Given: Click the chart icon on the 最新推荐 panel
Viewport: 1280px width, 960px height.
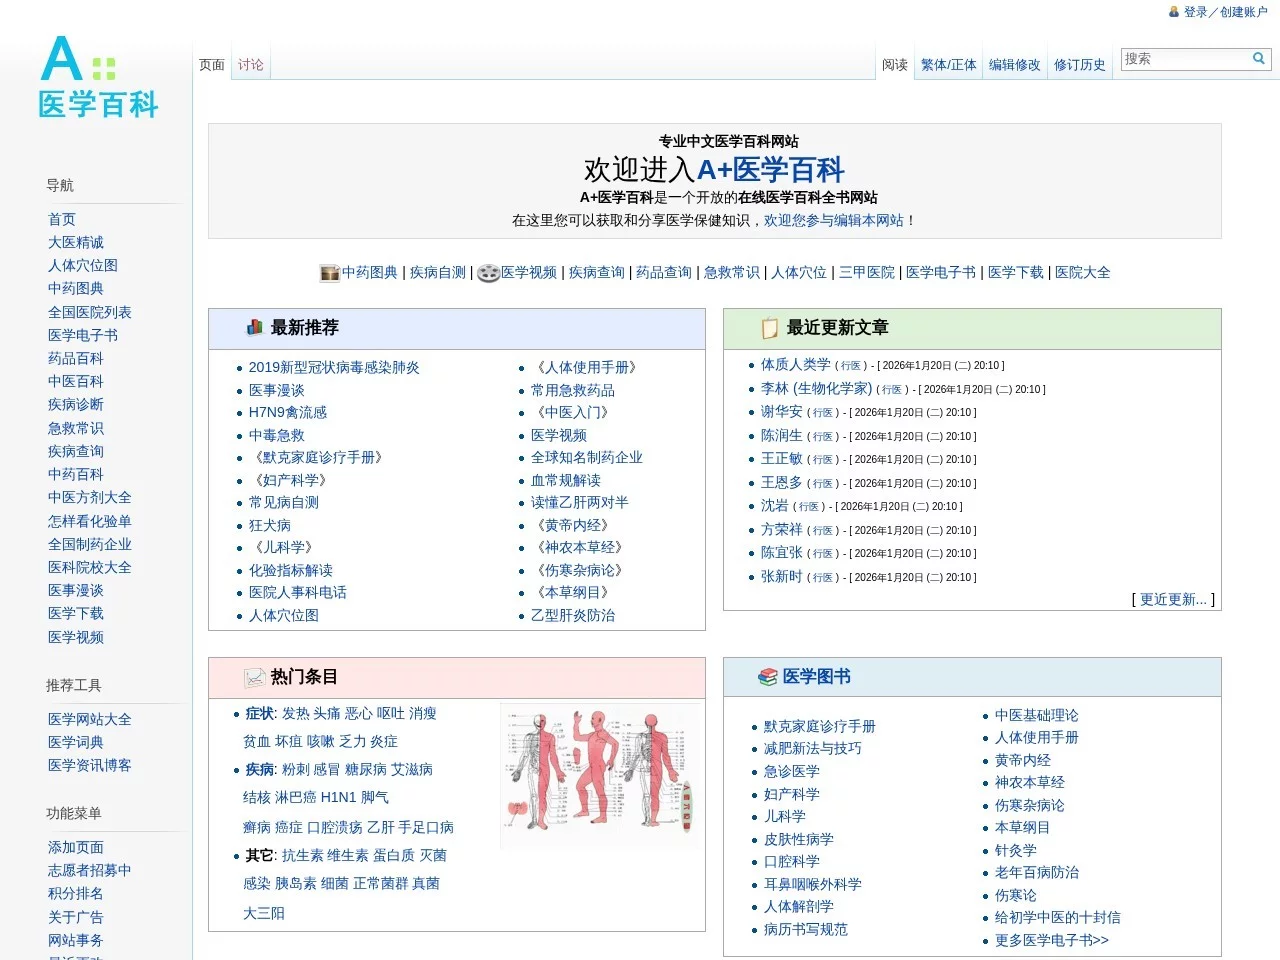Looking at the screenshot, I should 254,327.
